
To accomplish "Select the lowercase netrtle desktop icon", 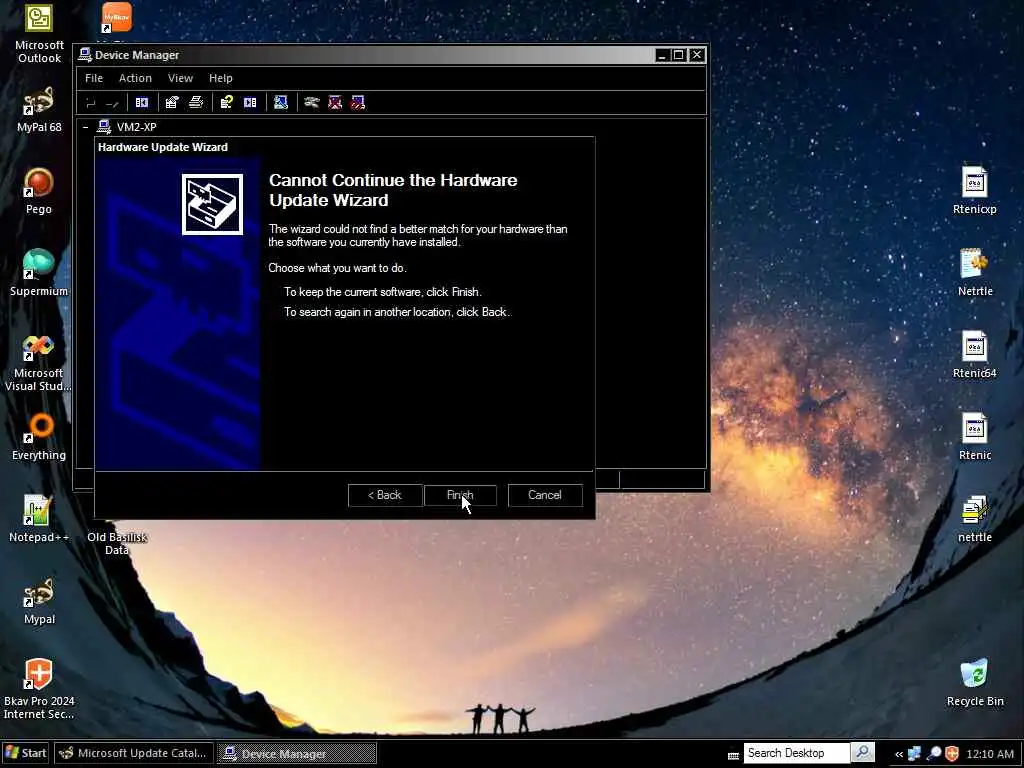I will pos(974,519).
